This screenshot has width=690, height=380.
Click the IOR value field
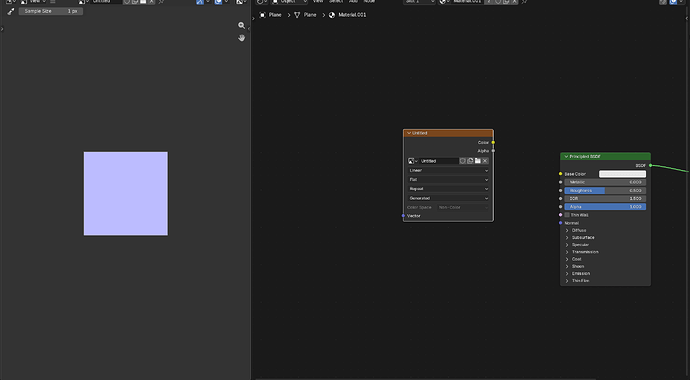point(606,198)
